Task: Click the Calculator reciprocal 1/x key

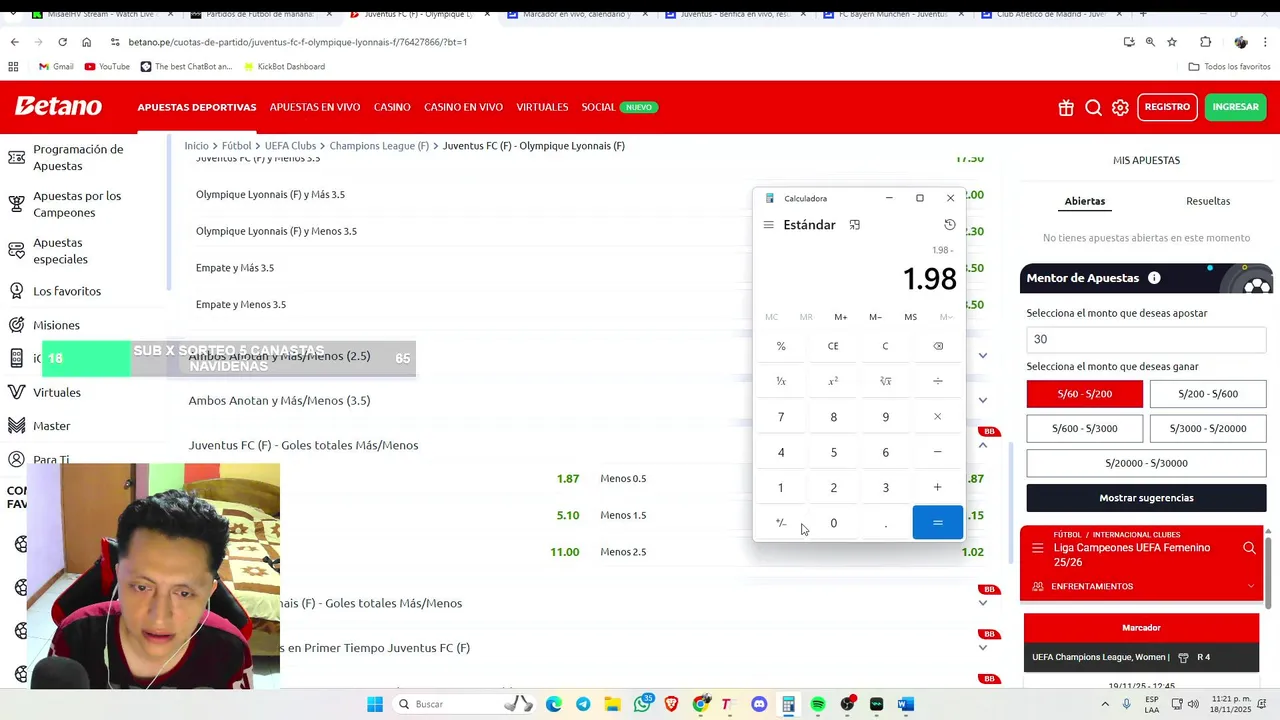Action: (x=781, y=381)
